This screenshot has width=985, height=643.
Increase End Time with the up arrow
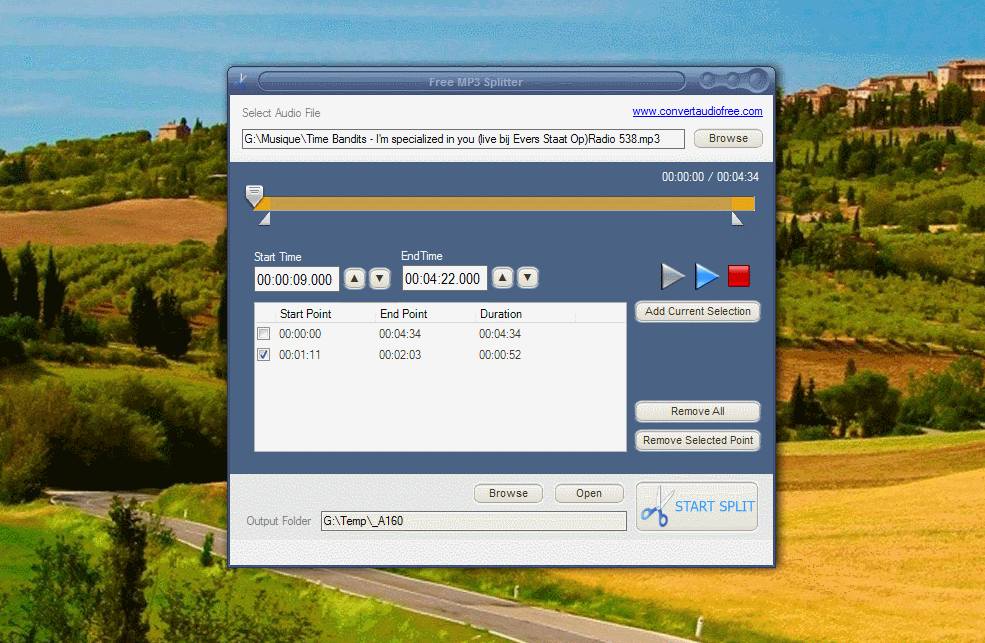[503, 278]
